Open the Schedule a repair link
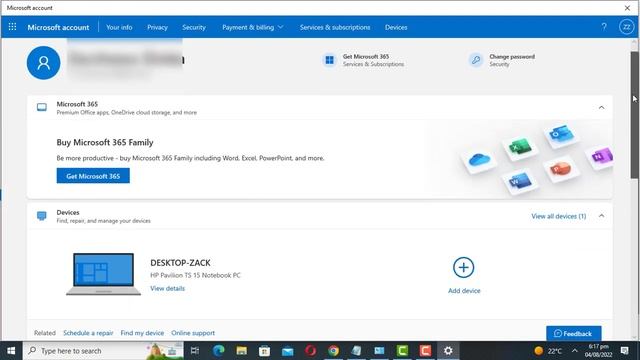 coord(88,333)
